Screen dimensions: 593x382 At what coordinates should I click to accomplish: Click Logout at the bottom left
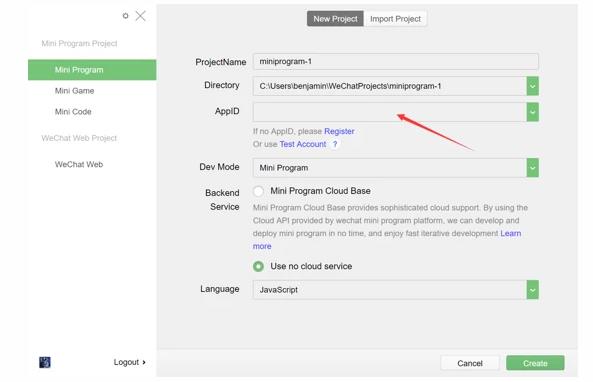point(129,362)
